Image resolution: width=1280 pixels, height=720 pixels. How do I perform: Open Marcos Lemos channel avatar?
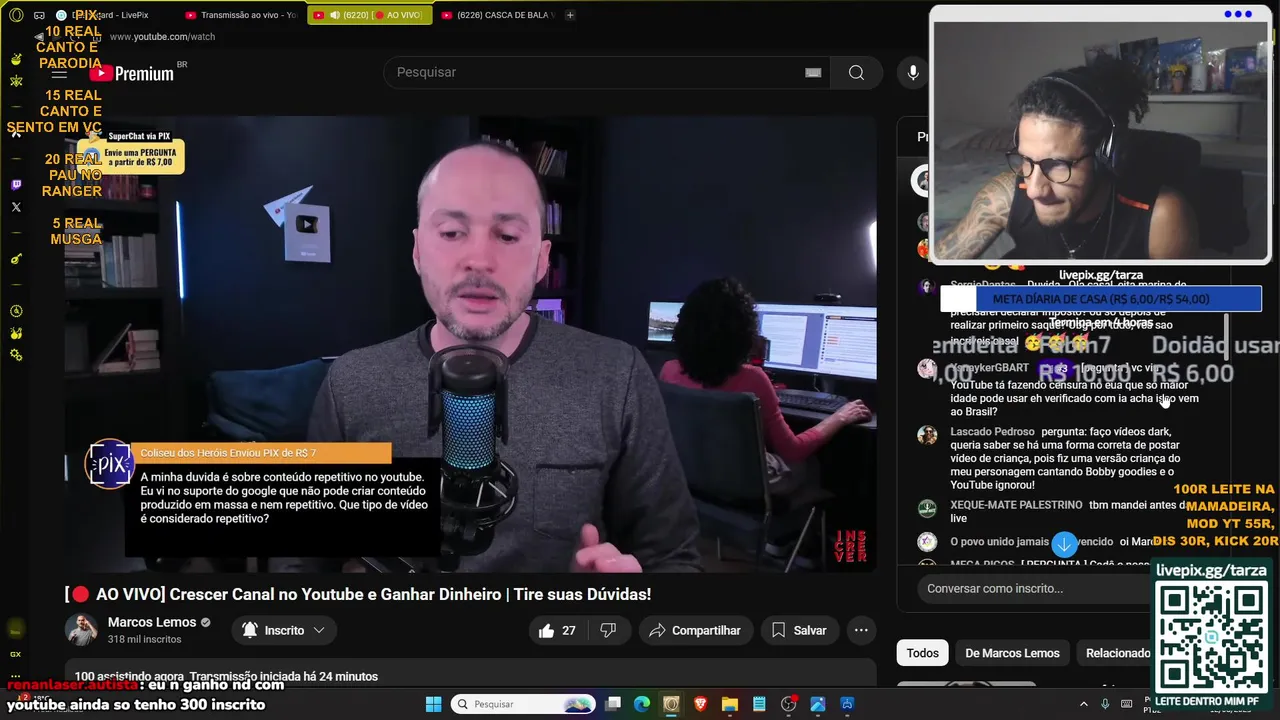pos(81,630)
